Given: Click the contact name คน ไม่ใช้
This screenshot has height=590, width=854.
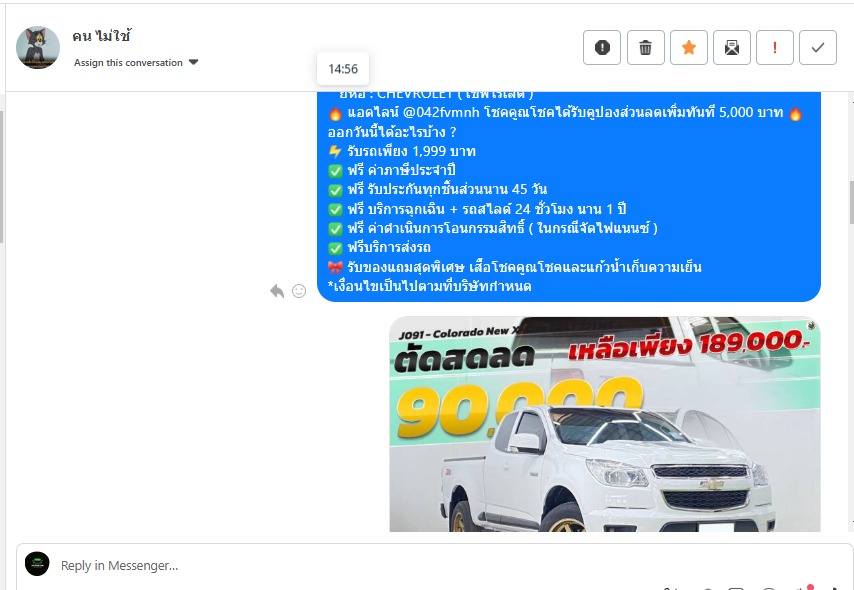Looking at the screenshot, I should click(102, 37).
